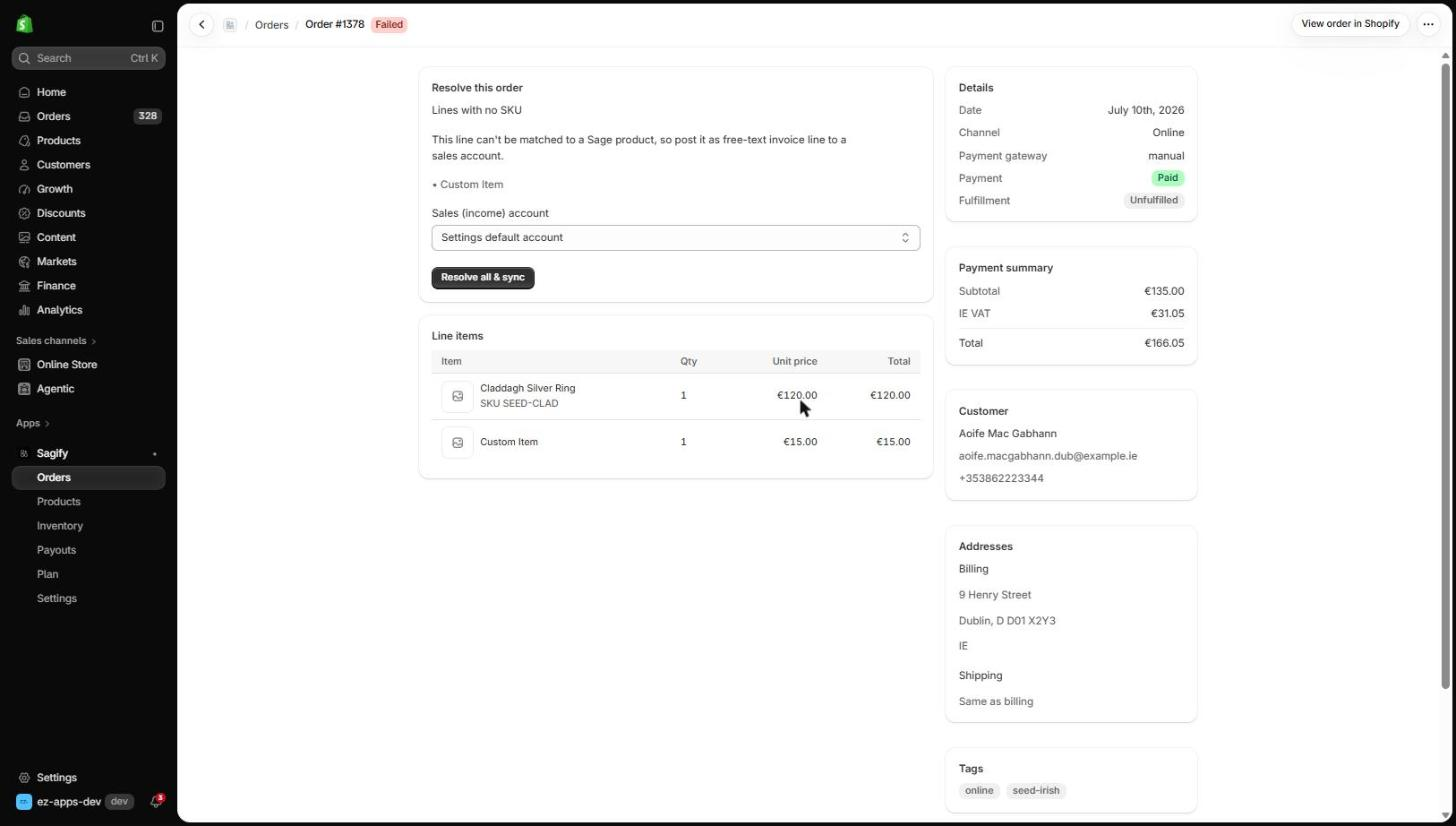This screenshot has height=826, width=1456.
Task: Click the Sagify breadcrumb app icon
Action: (230, 25)
